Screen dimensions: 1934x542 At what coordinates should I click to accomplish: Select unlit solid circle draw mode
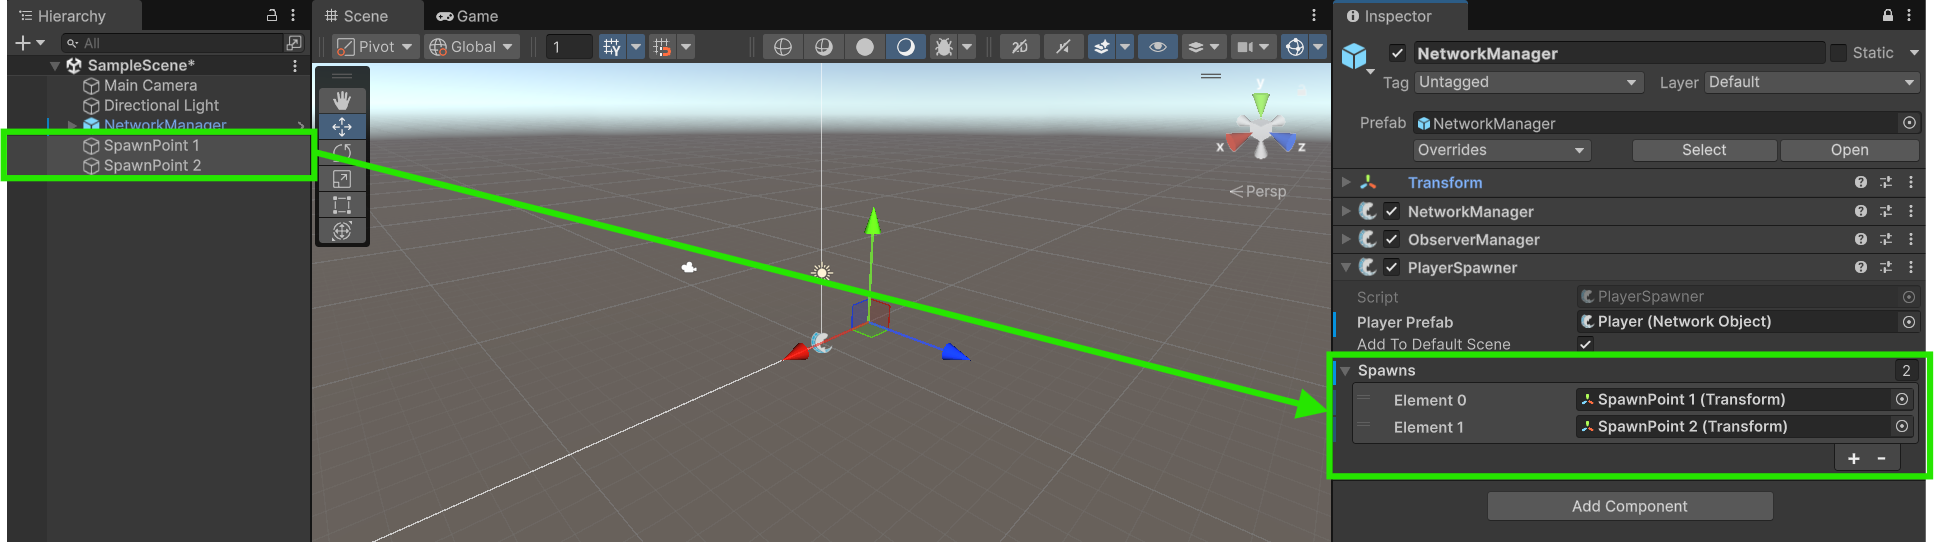865,47
